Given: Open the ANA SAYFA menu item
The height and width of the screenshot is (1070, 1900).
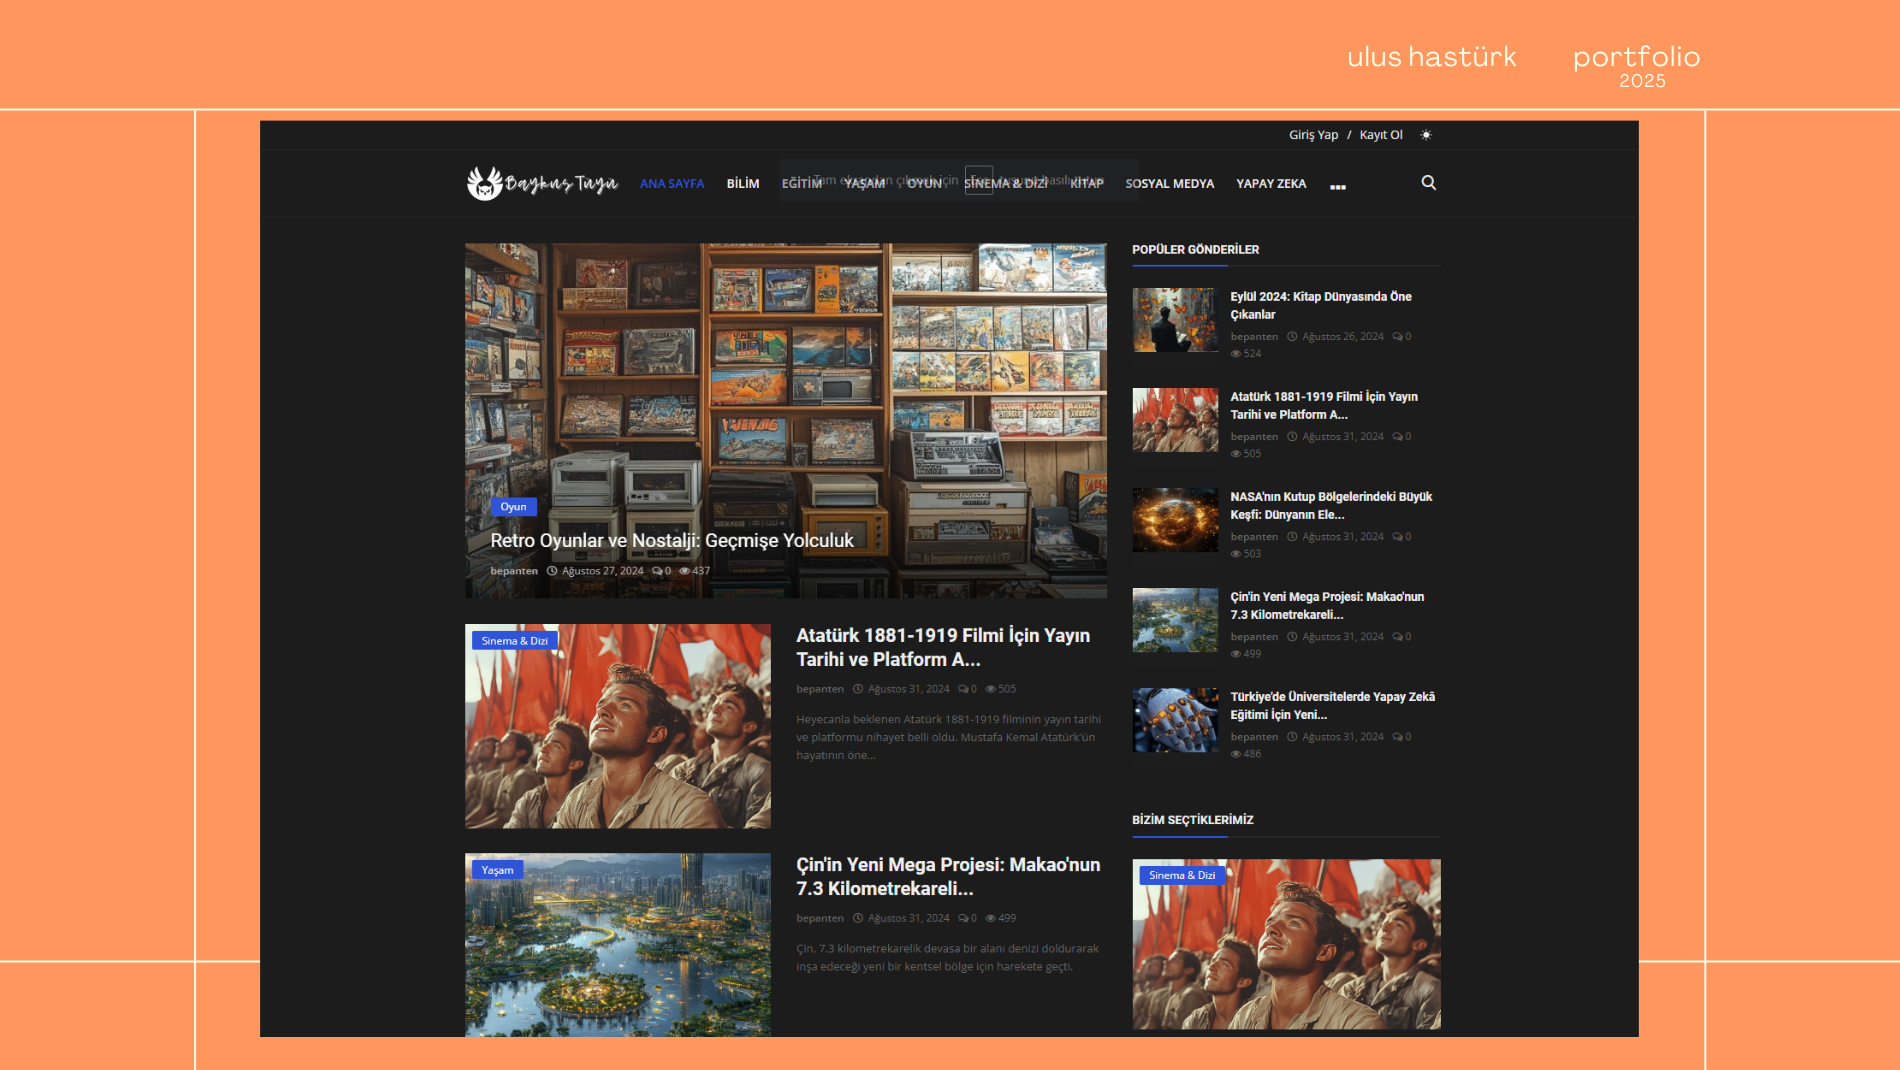Looking at the screenshot, I should 672,184.
